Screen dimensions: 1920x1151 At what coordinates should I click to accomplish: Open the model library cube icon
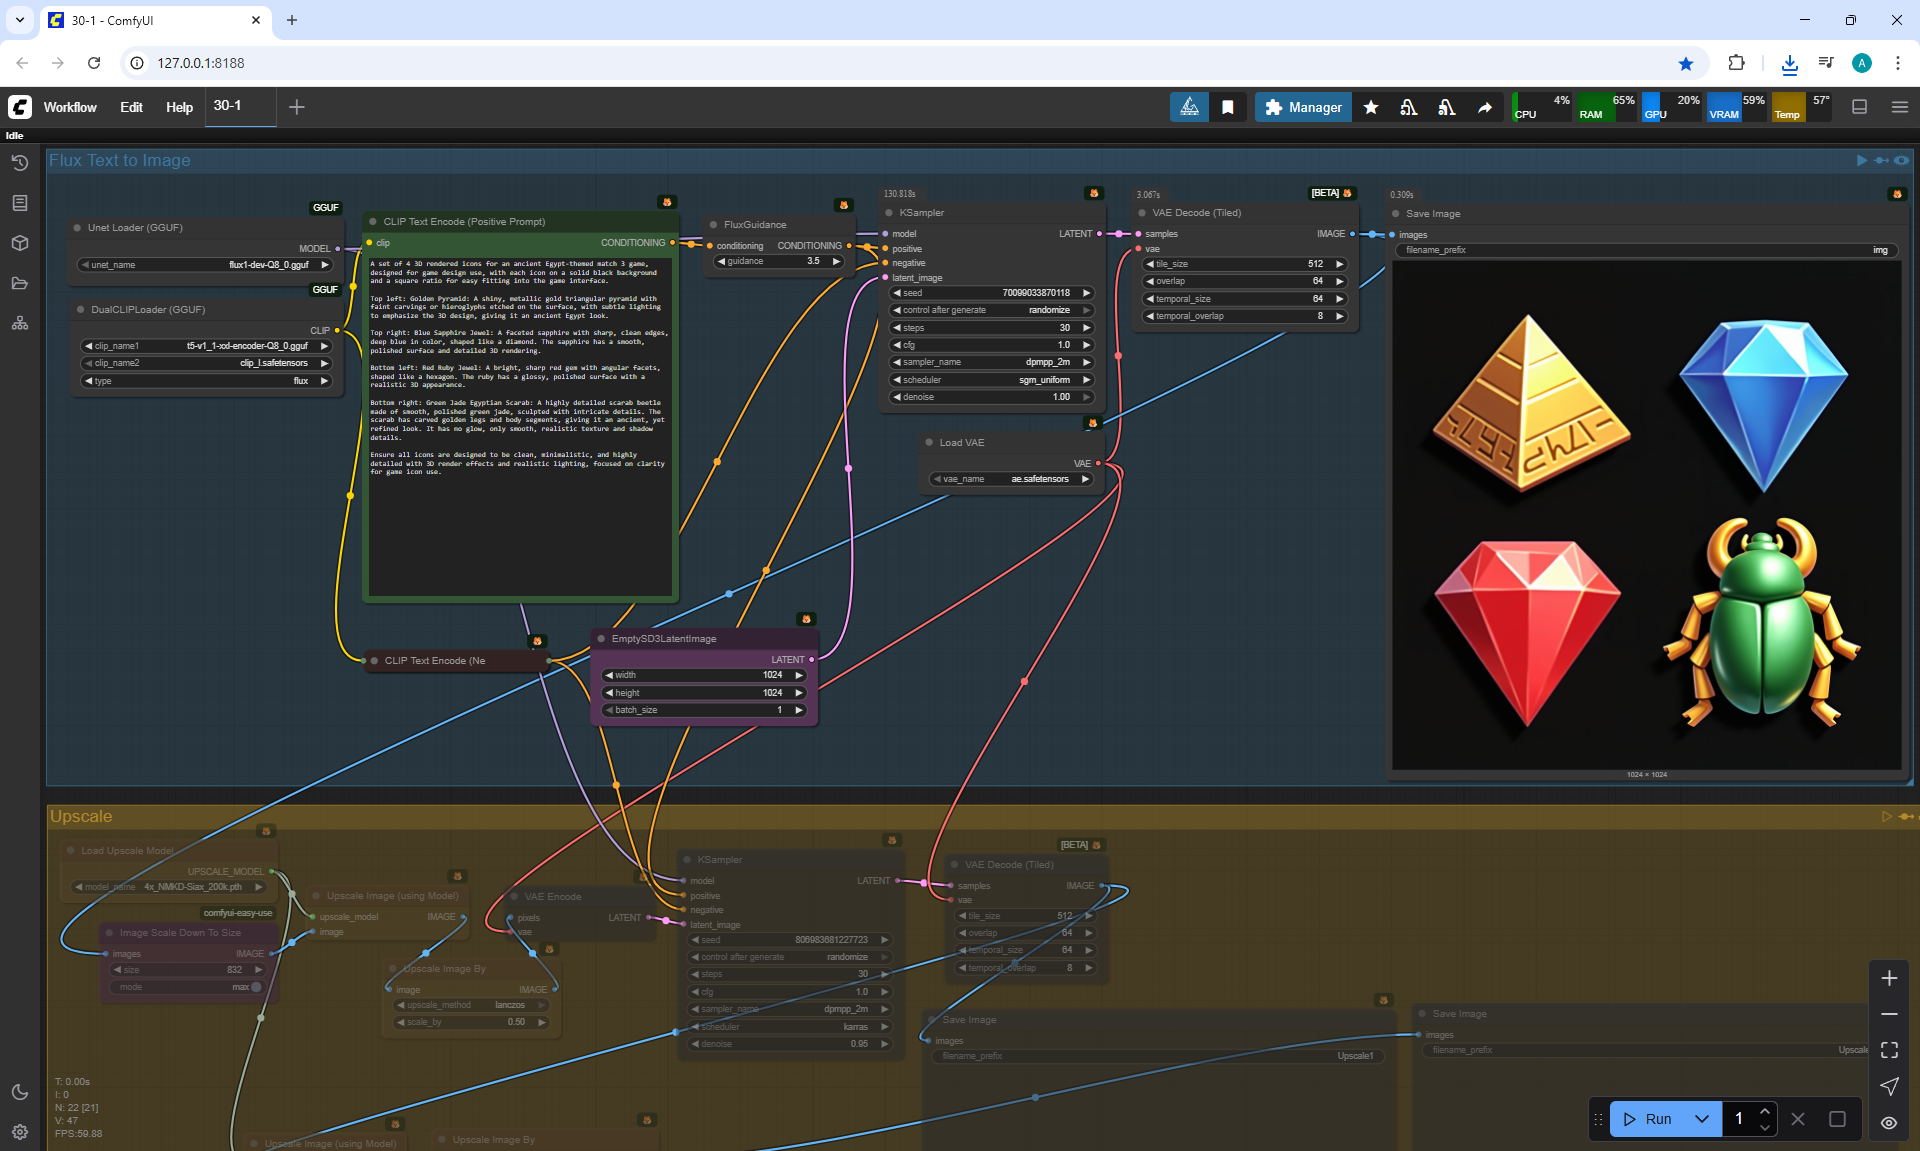[x=19, y=243]
